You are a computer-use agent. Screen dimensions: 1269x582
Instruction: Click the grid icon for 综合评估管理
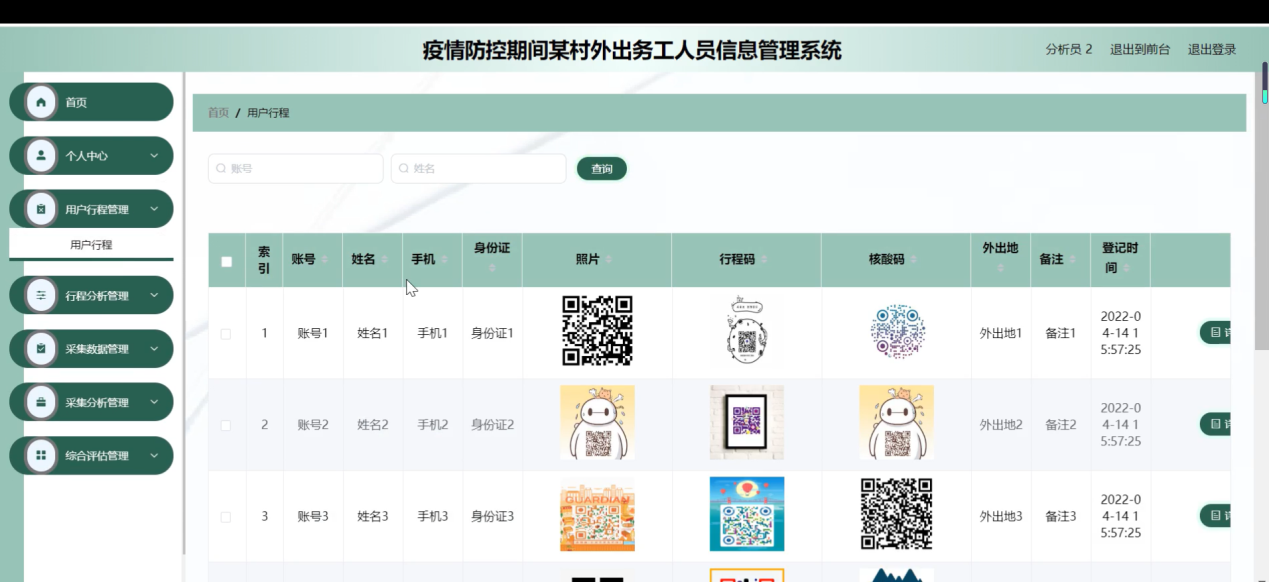point(41,456)
